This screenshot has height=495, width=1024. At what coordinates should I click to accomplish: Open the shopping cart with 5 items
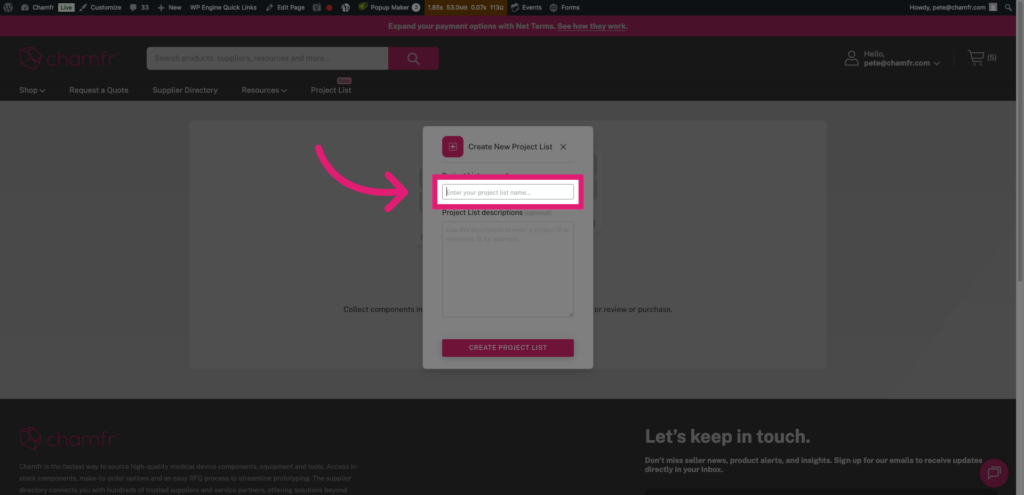(x=982, y=58)
